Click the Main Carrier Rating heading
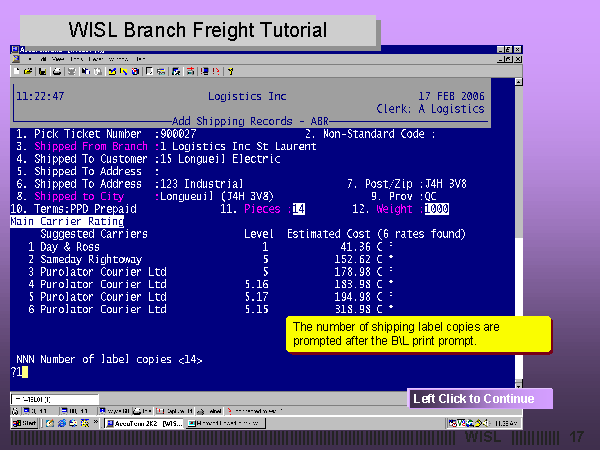 [67, 222]
